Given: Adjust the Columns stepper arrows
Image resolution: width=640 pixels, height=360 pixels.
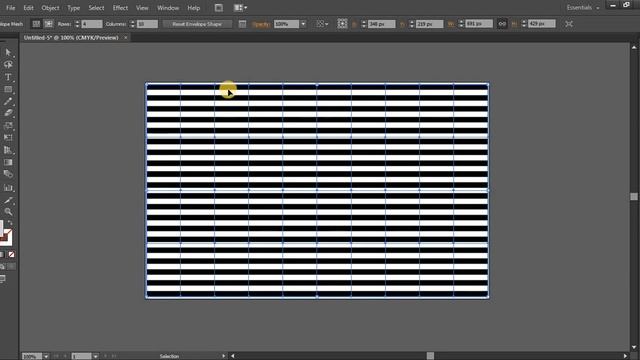Looking at the screenshot, I should tap(132, 24).
